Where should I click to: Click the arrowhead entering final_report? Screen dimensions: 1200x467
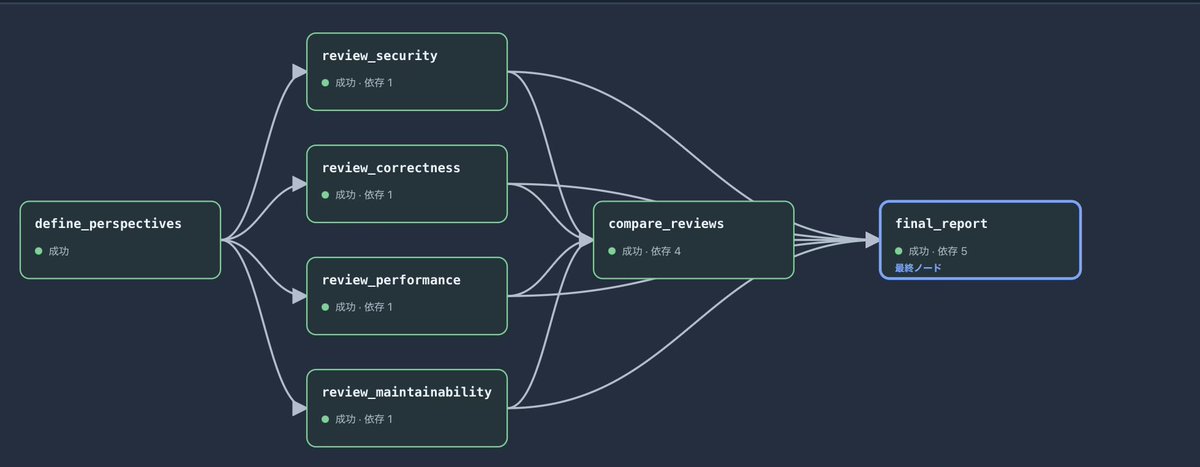pos(872,240)
